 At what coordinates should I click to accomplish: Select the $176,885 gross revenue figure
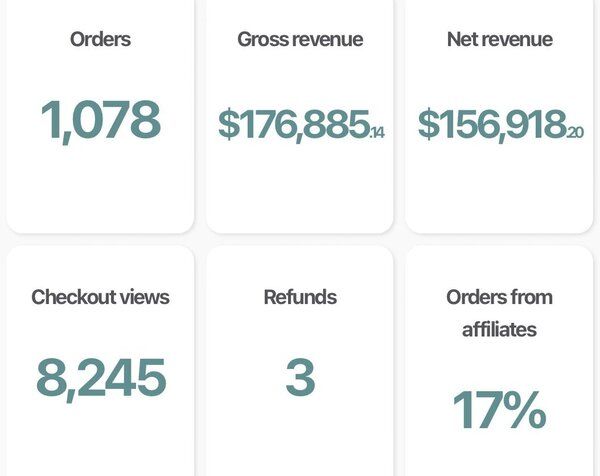(294, 124)
